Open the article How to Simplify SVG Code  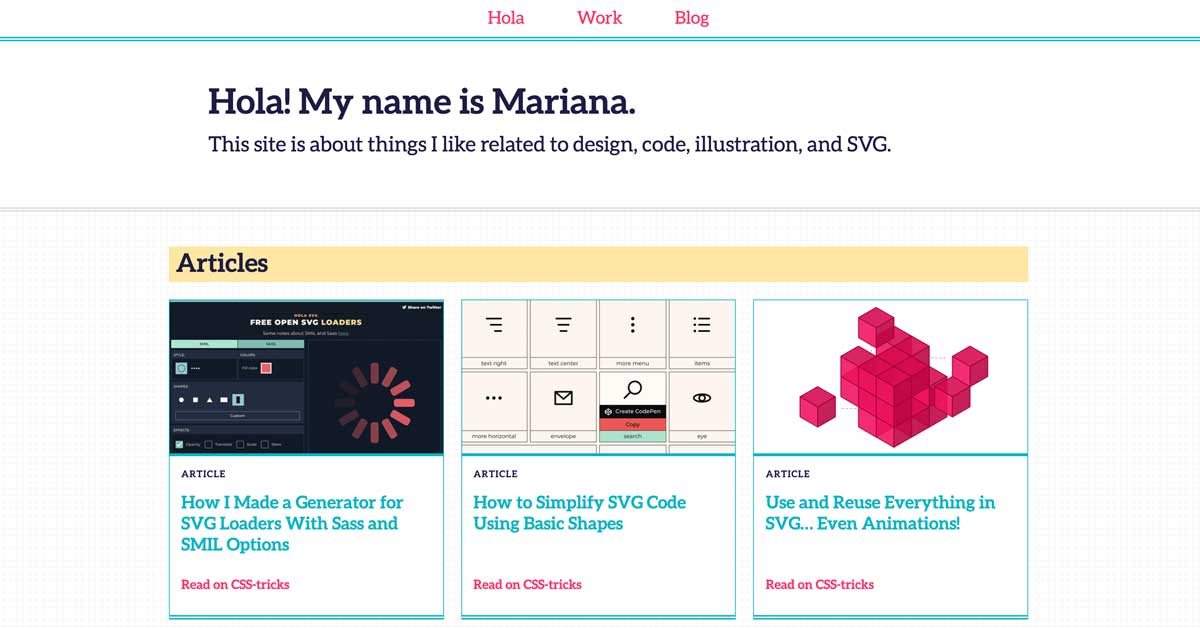579,513
